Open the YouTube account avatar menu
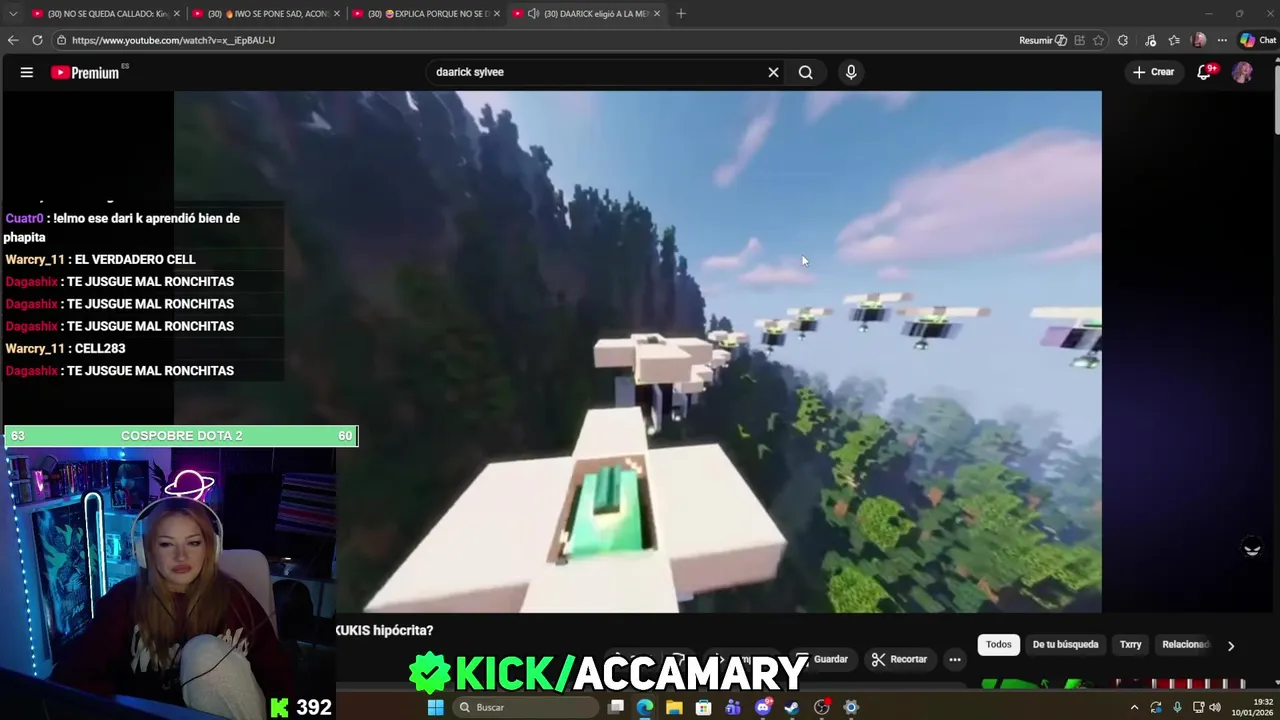Viewport: 1280px width, 720px height. (x=1242, y=72)
